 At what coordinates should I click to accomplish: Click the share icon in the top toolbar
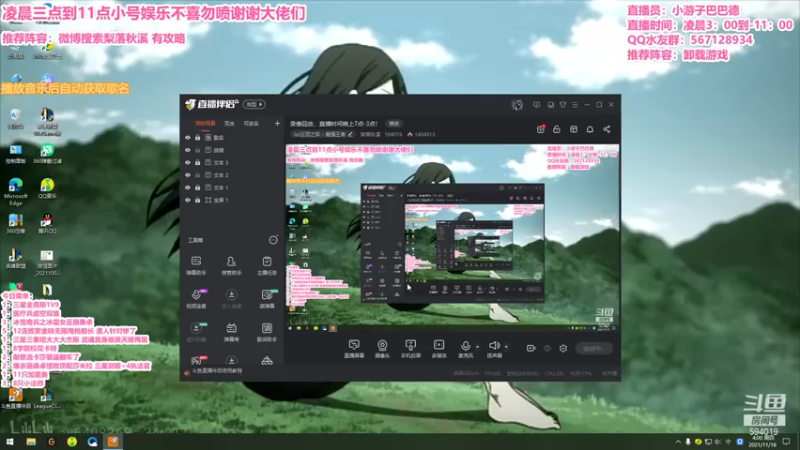coord(607,129)
